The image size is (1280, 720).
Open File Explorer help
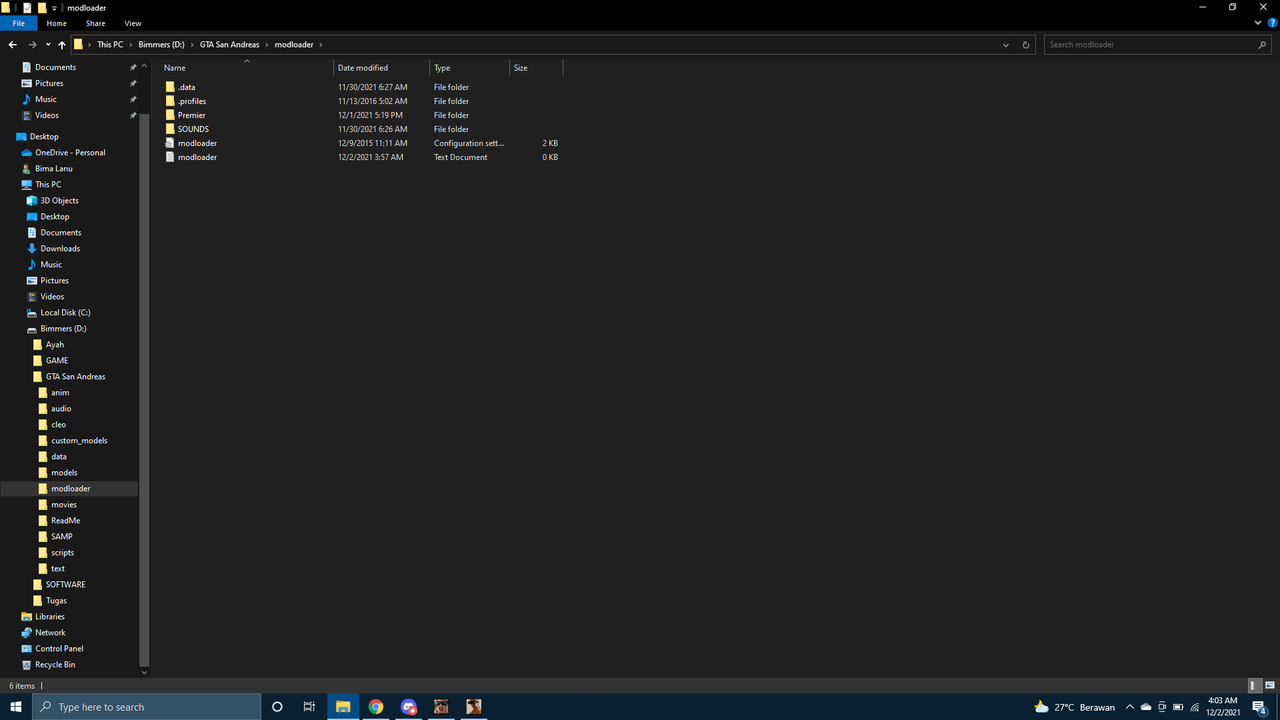1272,23
